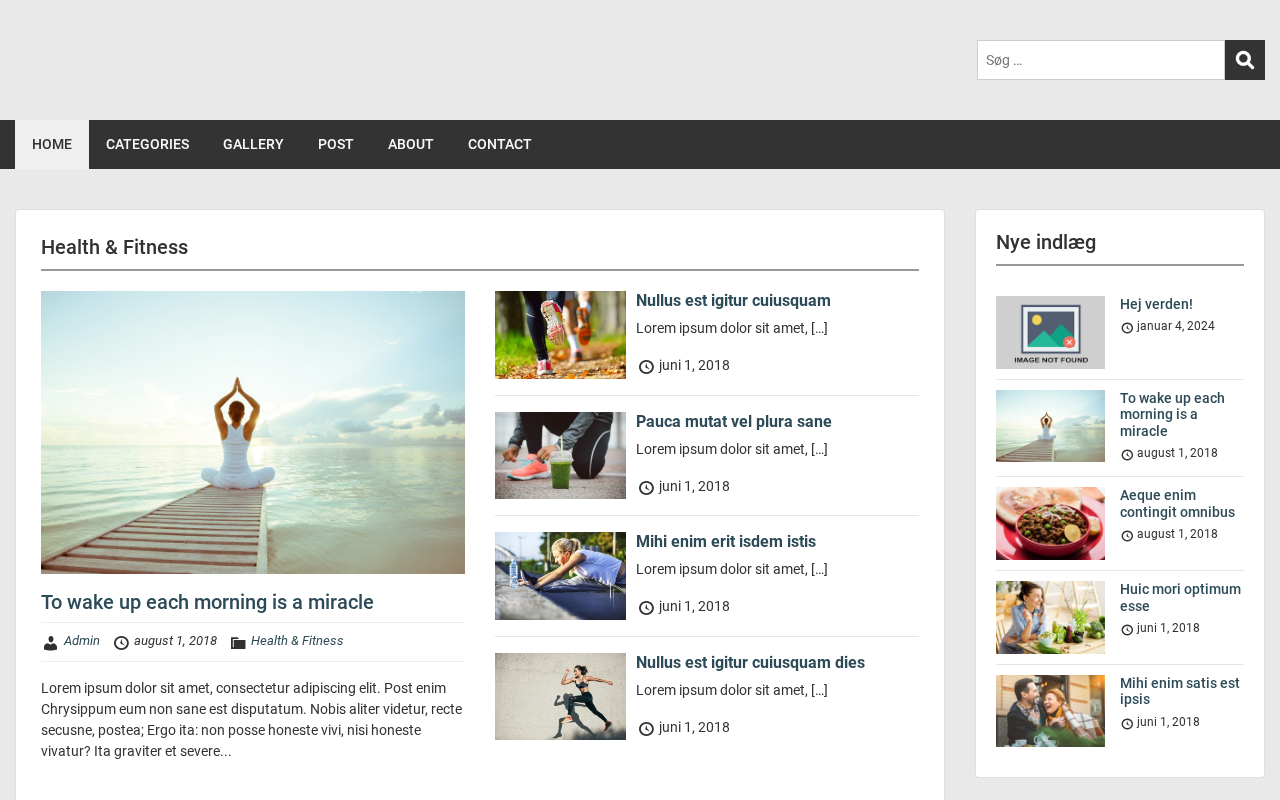This screenshot has width=1280, height=800.
Task: Open the woman with vegetables sidebar thumbnail
Action: pyautogui.click(x=1050, y=617)
